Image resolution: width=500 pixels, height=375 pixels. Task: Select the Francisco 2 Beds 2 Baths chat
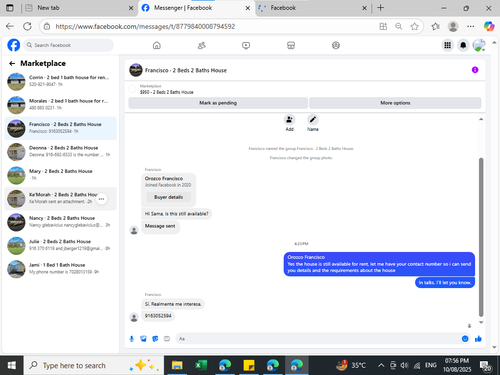click(60, 128)
